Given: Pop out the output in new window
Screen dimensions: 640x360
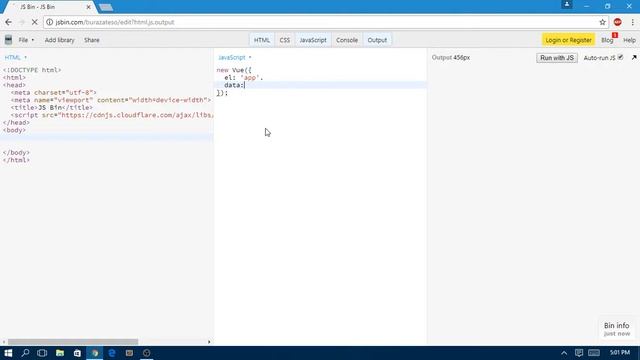Looking at the screenshot, I should tap(634, 58).
